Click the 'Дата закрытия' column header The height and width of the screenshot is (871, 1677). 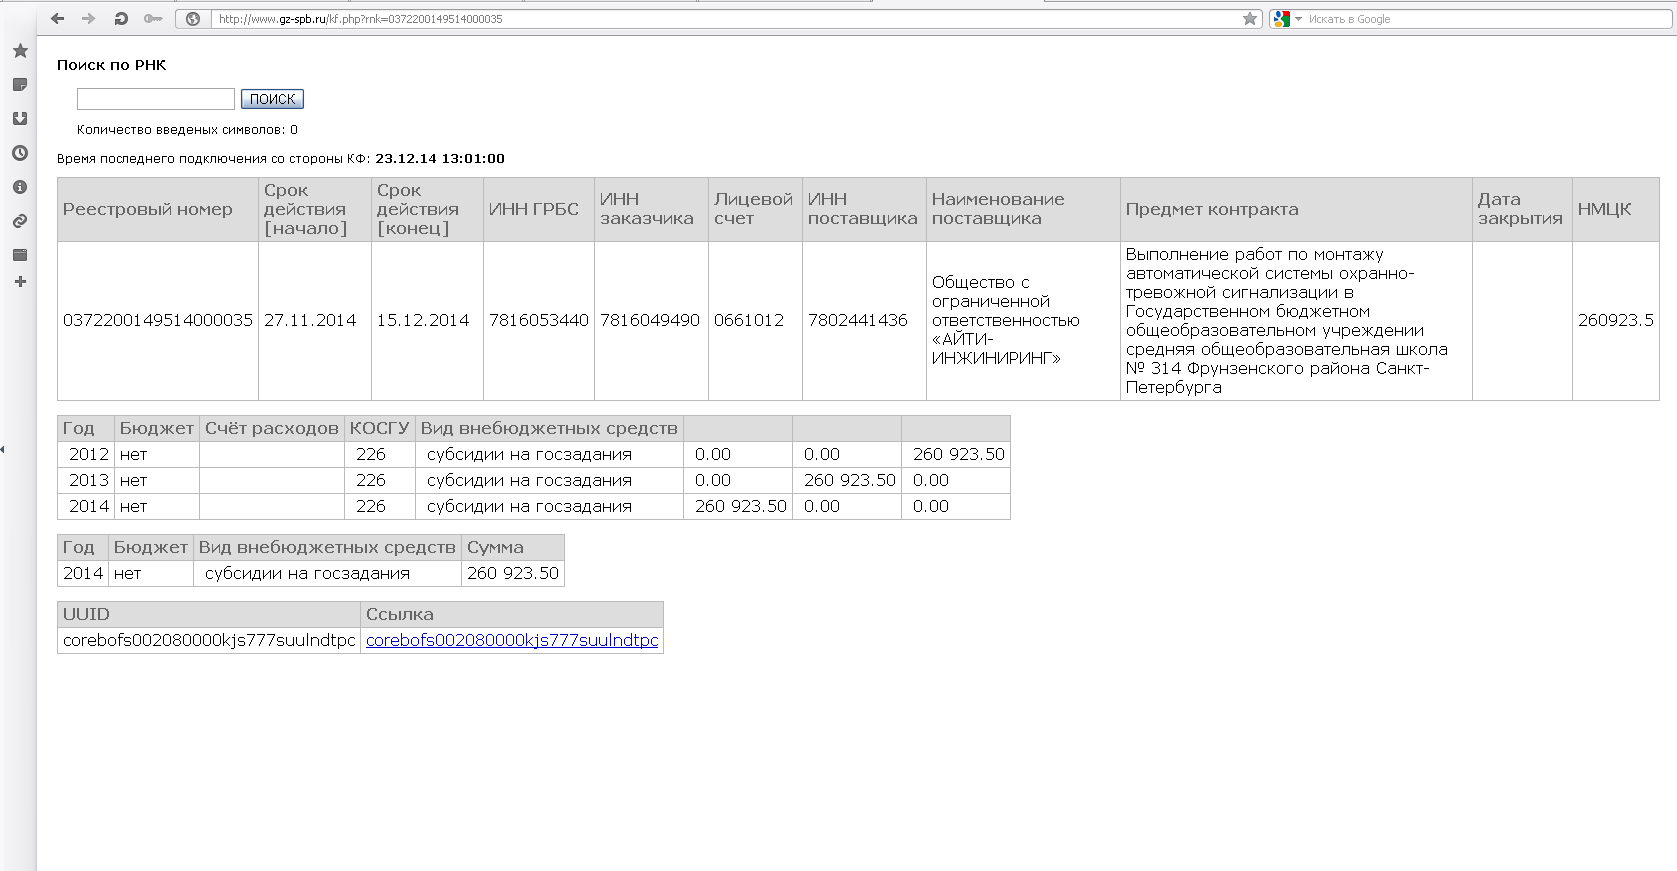pos(1522,209)
